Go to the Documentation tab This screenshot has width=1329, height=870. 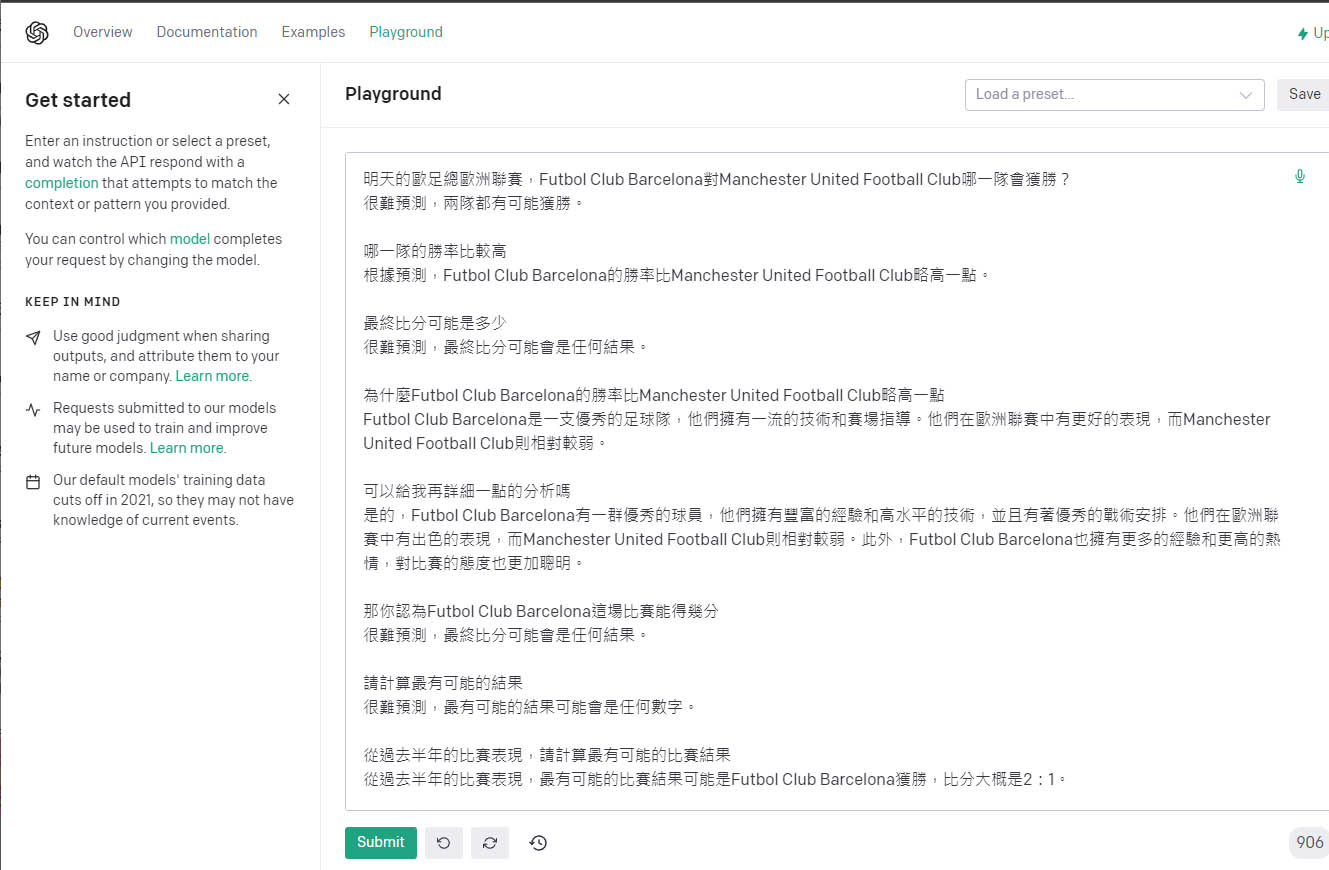(207, 32)
